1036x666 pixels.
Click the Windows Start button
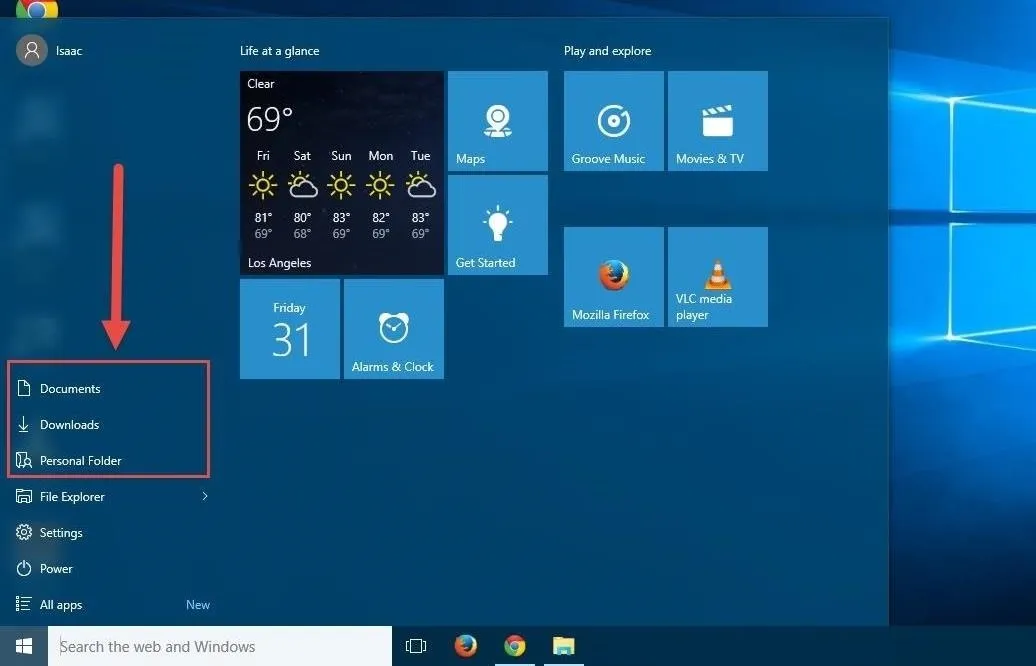click(x=24, y=646)
